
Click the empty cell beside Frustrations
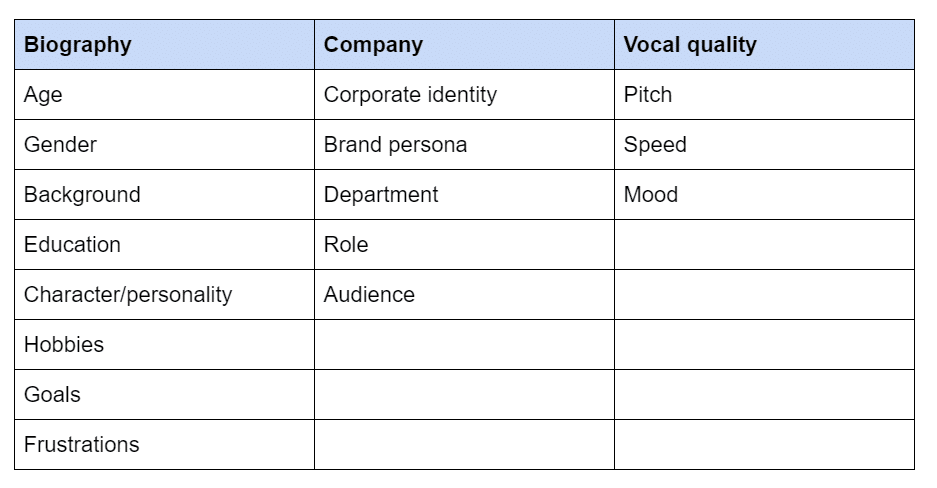pos(464,444)
